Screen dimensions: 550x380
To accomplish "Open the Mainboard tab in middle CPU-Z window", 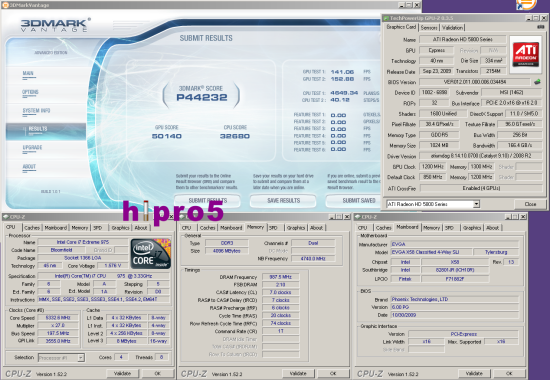I will pos(231,228).
